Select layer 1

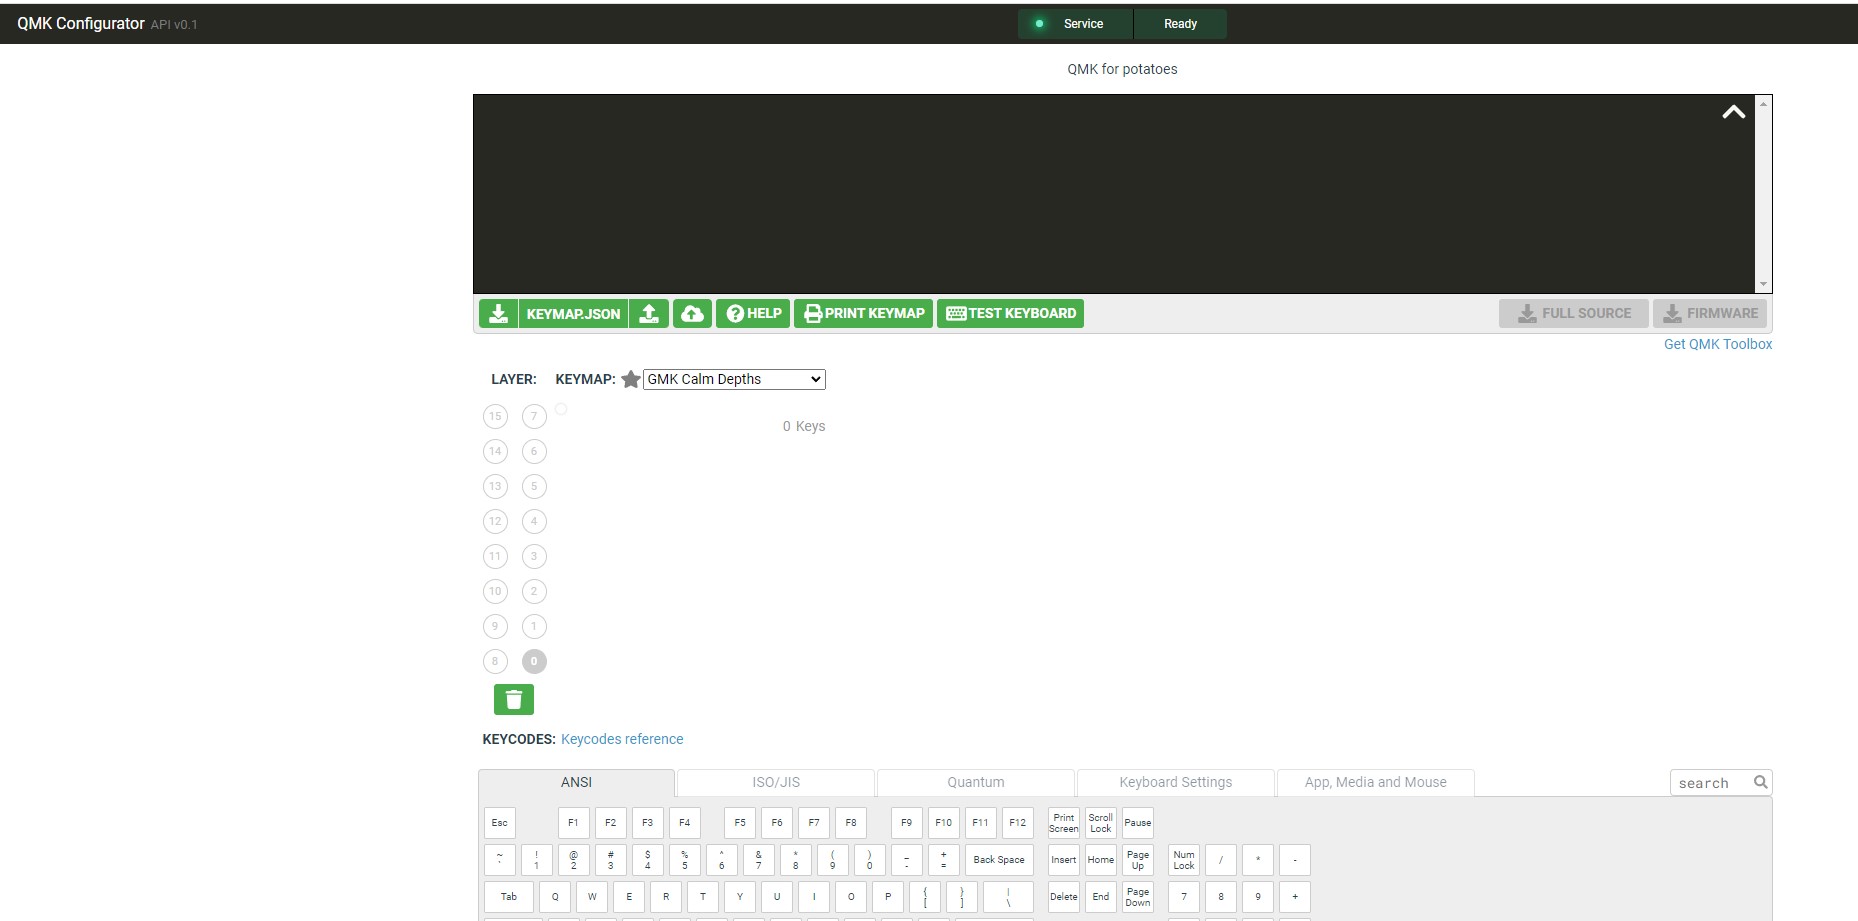pos(534,626)
